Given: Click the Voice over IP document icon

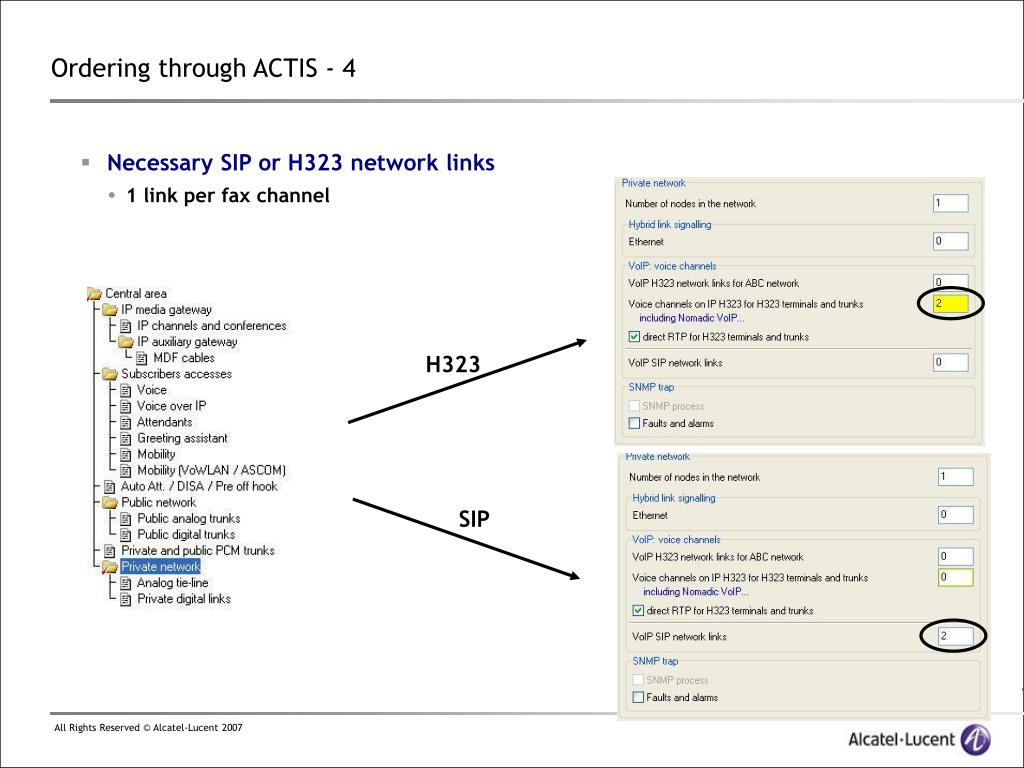Looking at the screenshot, I should click(126, 406).
